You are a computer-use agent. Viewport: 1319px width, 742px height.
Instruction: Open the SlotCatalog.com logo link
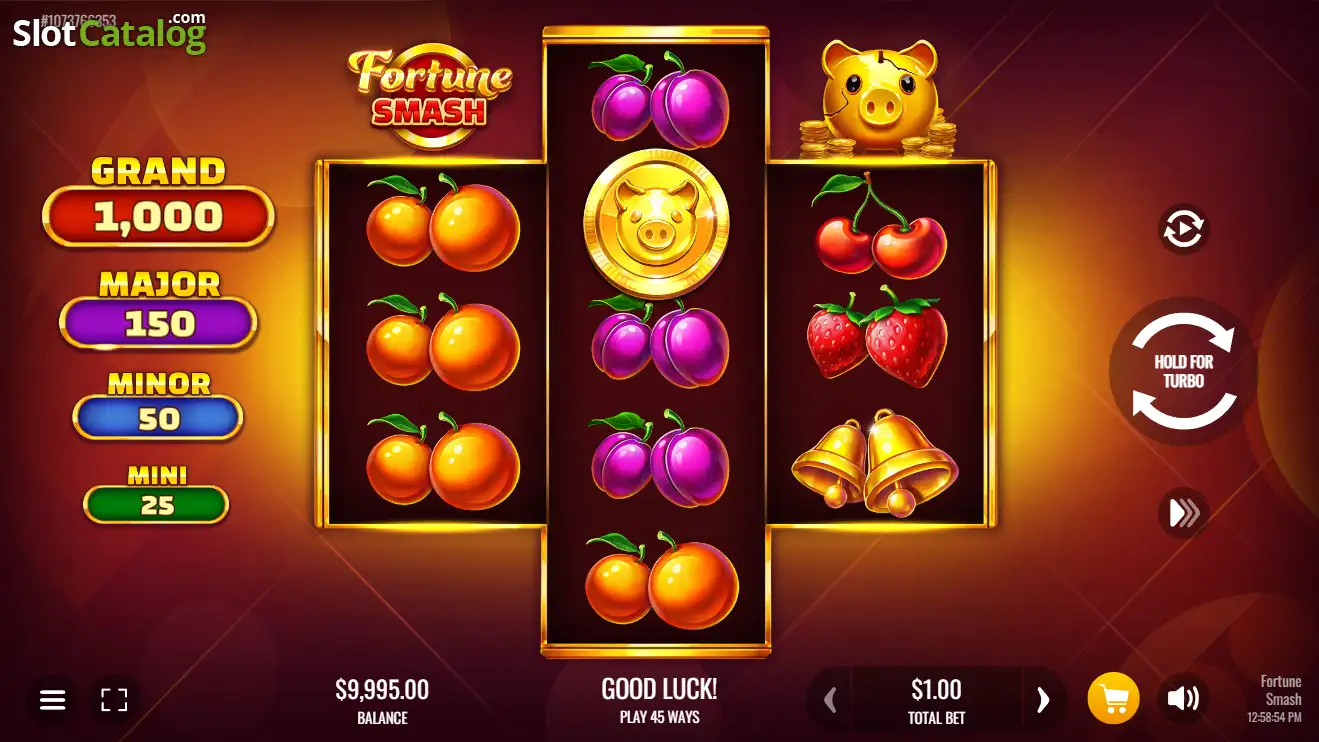pyautogui.click(x=109, y=33)
